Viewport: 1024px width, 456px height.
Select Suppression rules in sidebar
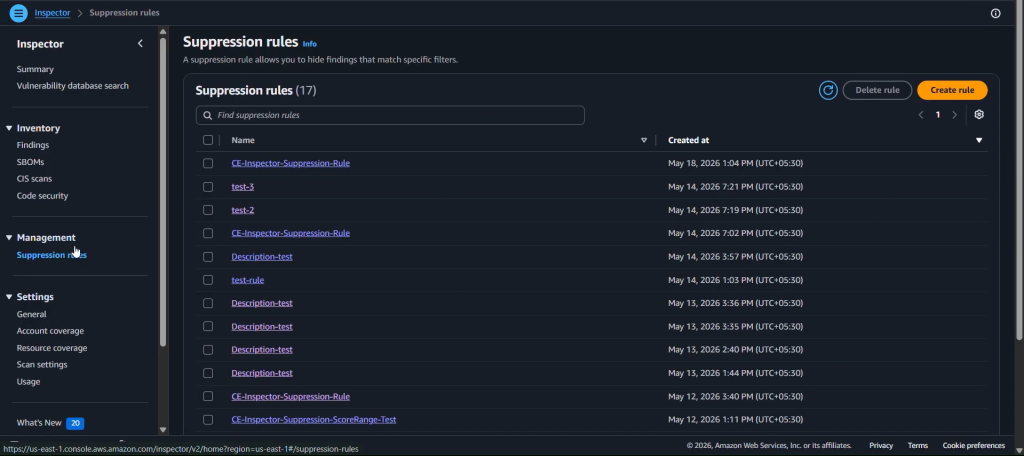click(x=52, y=255)
